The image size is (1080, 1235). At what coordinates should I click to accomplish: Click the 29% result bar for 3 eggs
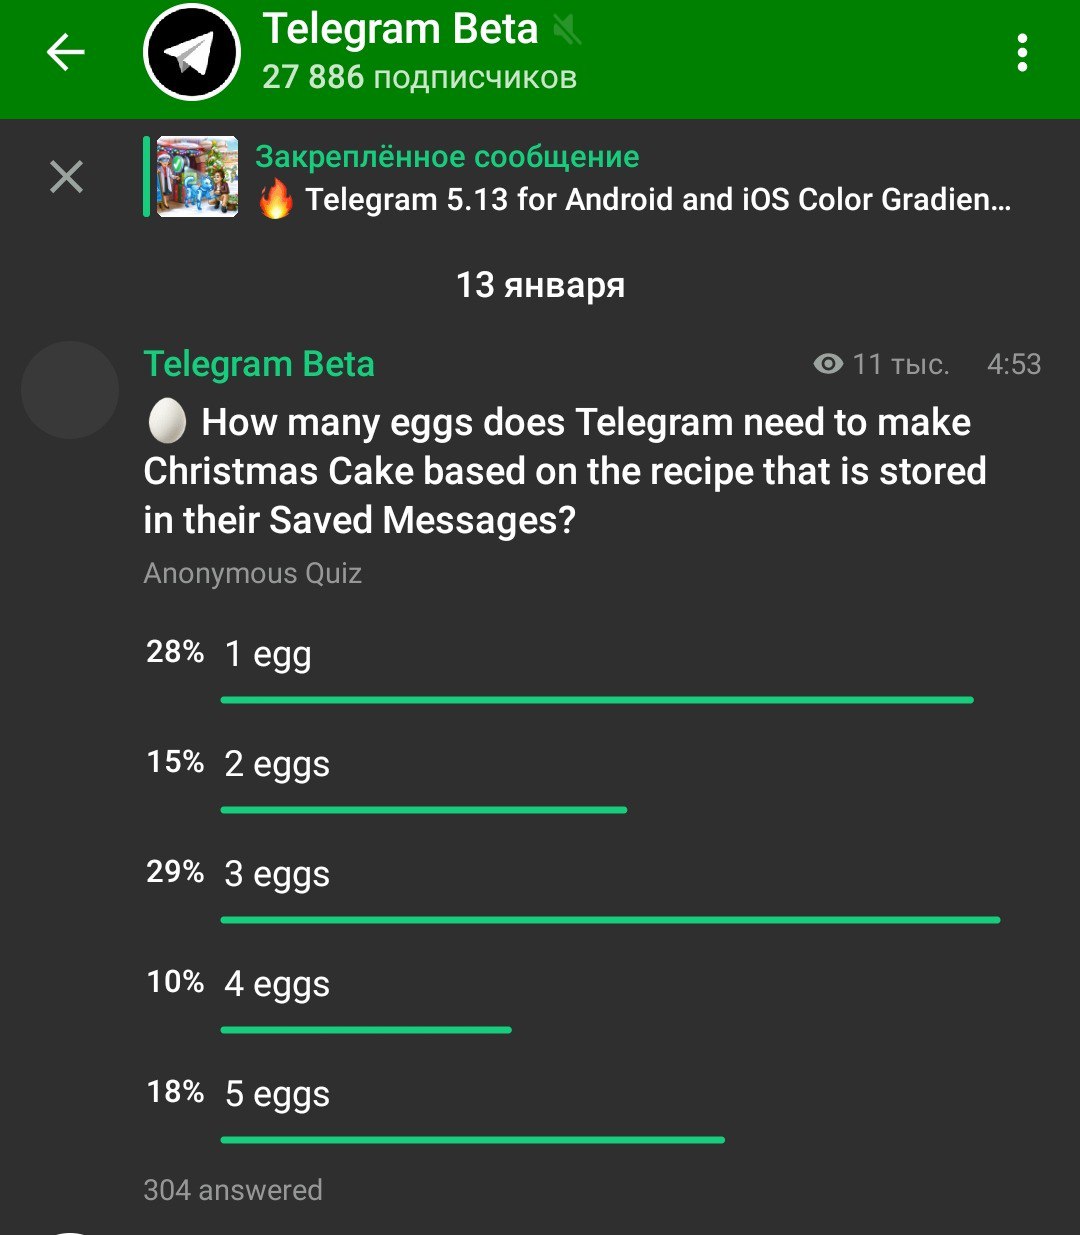610,919
